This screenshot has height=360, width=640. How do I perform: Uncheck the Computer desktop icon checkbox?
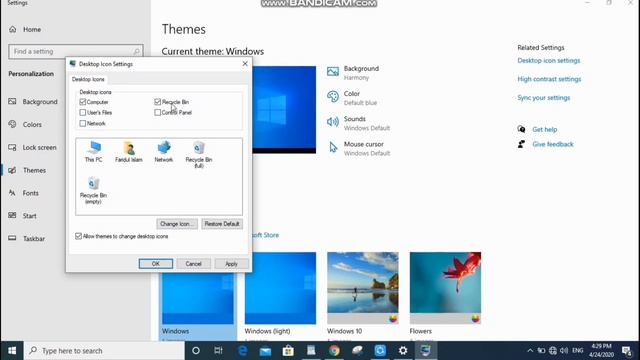[83, 102]
